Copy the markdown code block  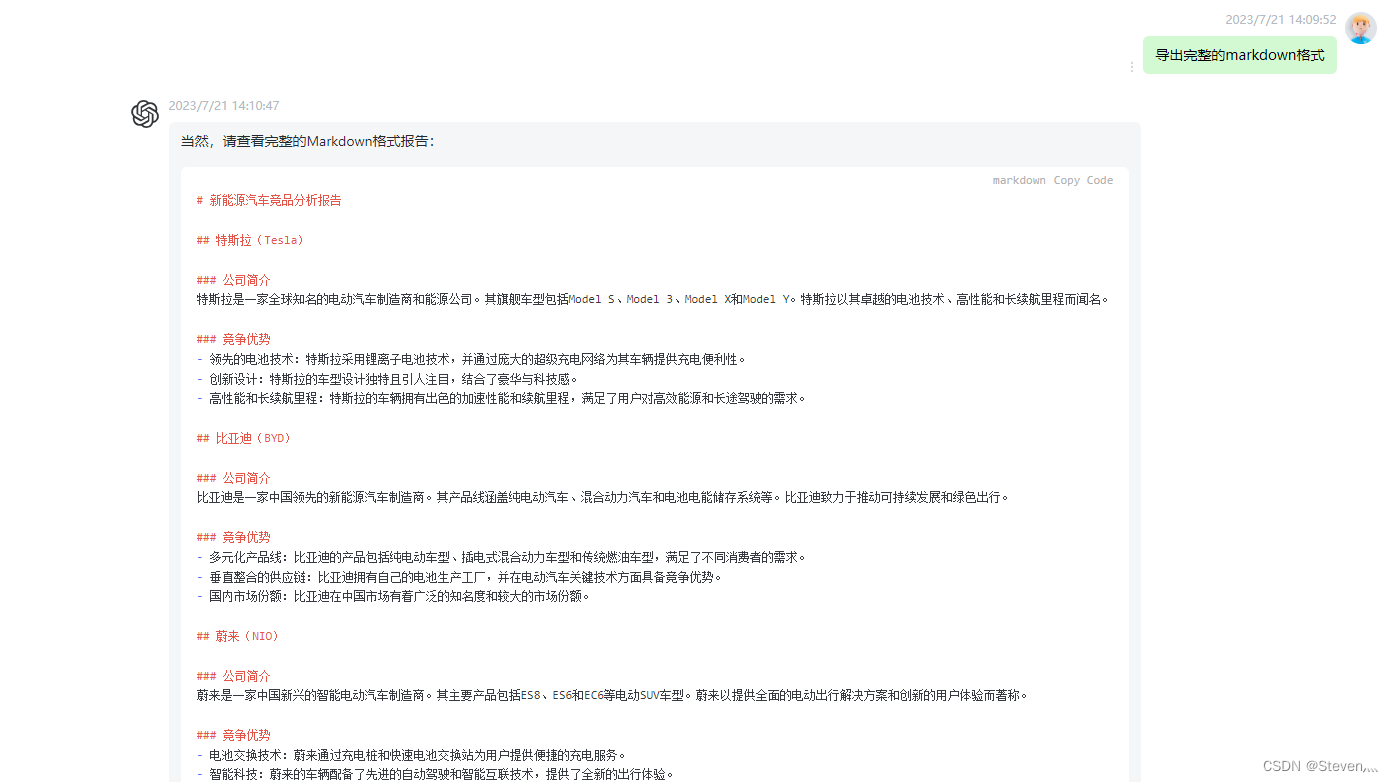[x=1083, y=181]
